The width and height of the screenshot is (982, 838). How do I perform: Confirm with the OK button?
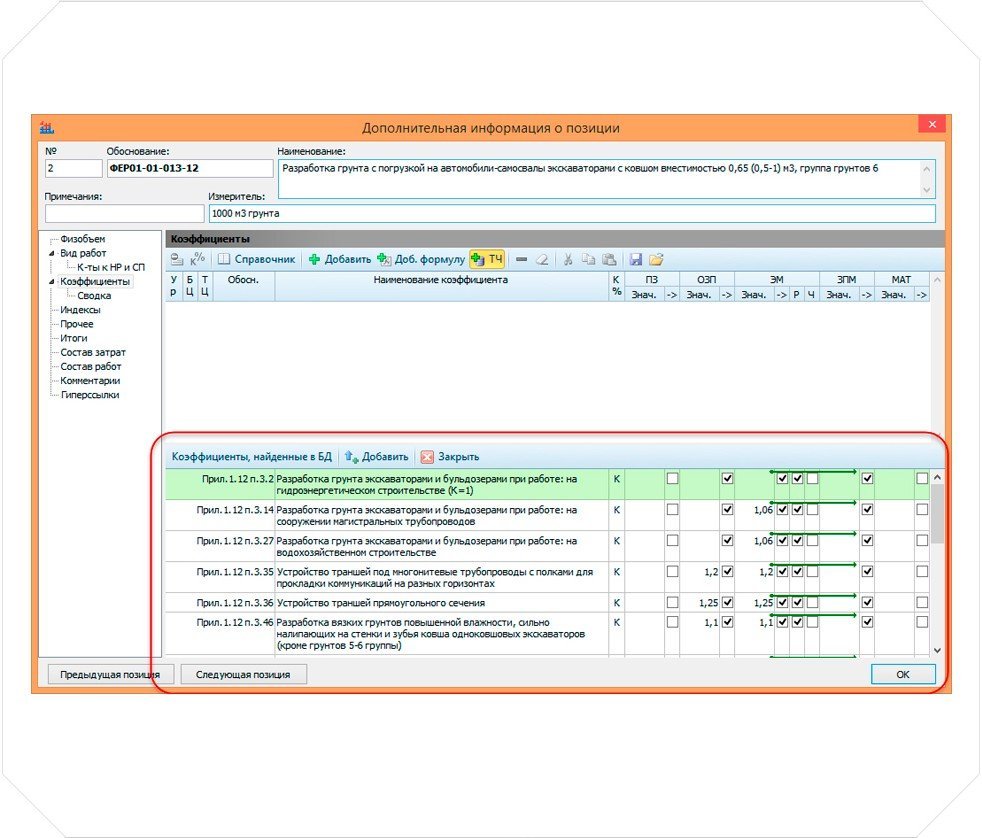point(902,675)
